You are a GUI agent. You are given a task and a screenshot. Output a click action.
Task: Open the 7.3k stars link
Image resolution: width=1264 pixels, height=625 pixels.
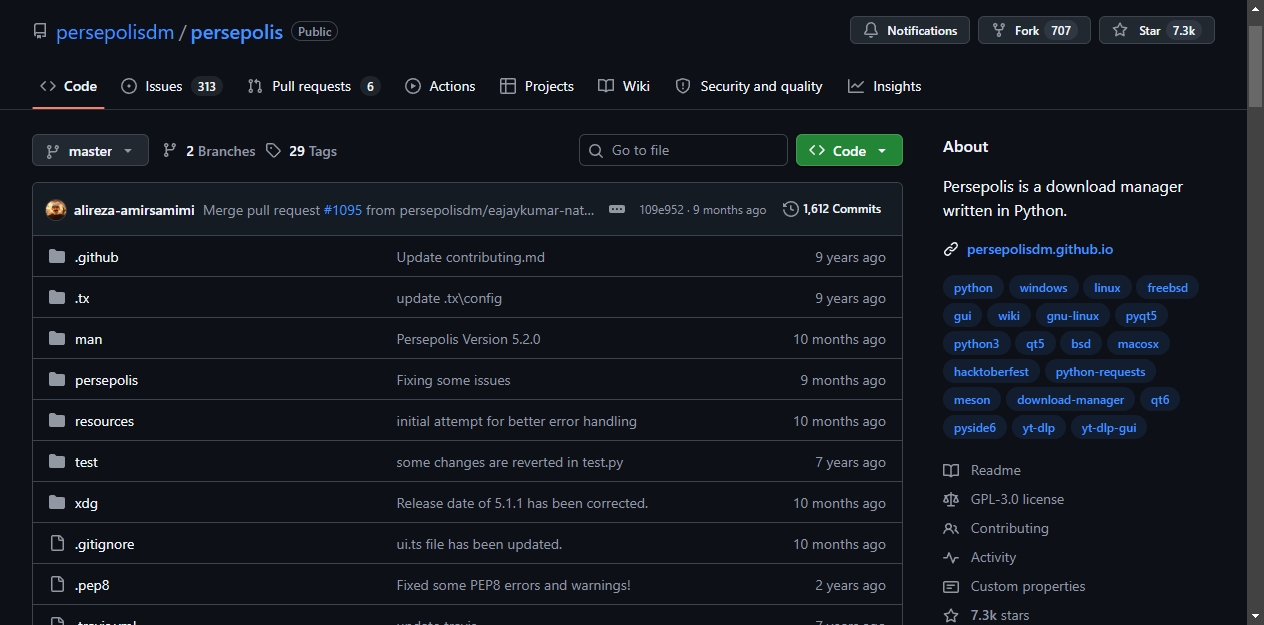(999, 615)
